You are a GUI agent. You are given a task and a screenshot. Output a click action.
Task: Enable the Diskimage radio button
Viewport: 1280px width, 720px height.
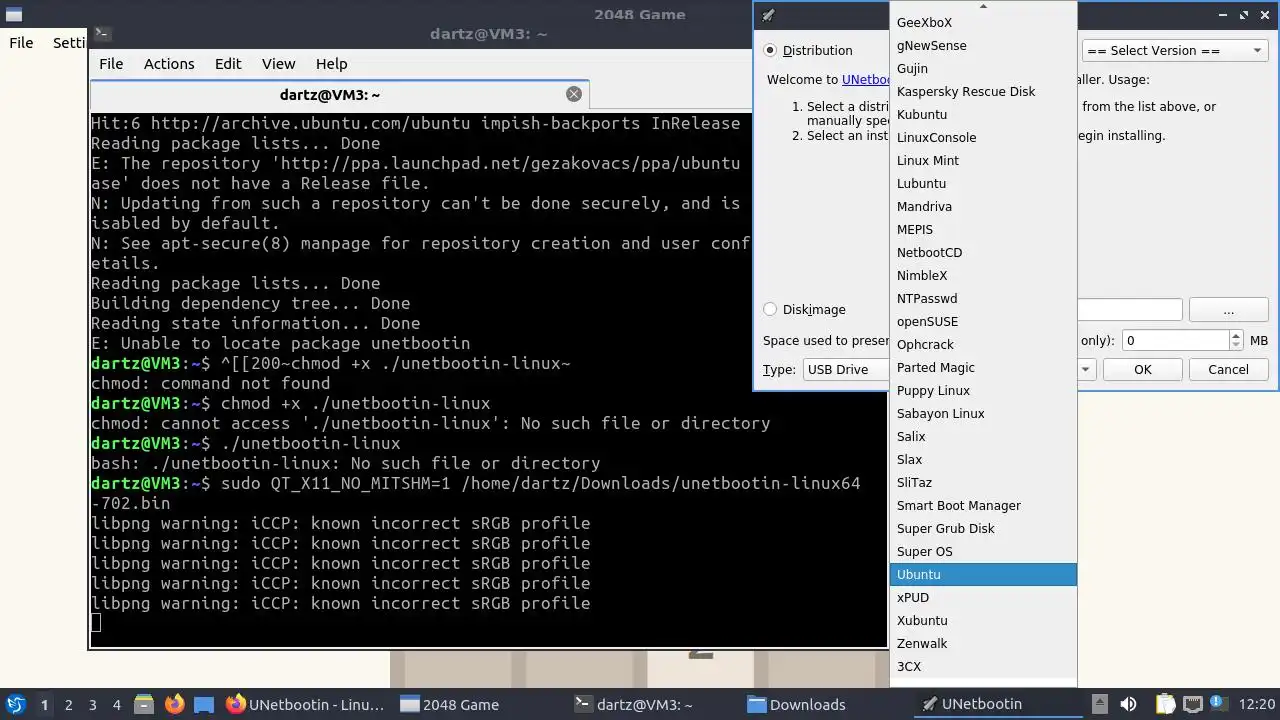(770, 309)
